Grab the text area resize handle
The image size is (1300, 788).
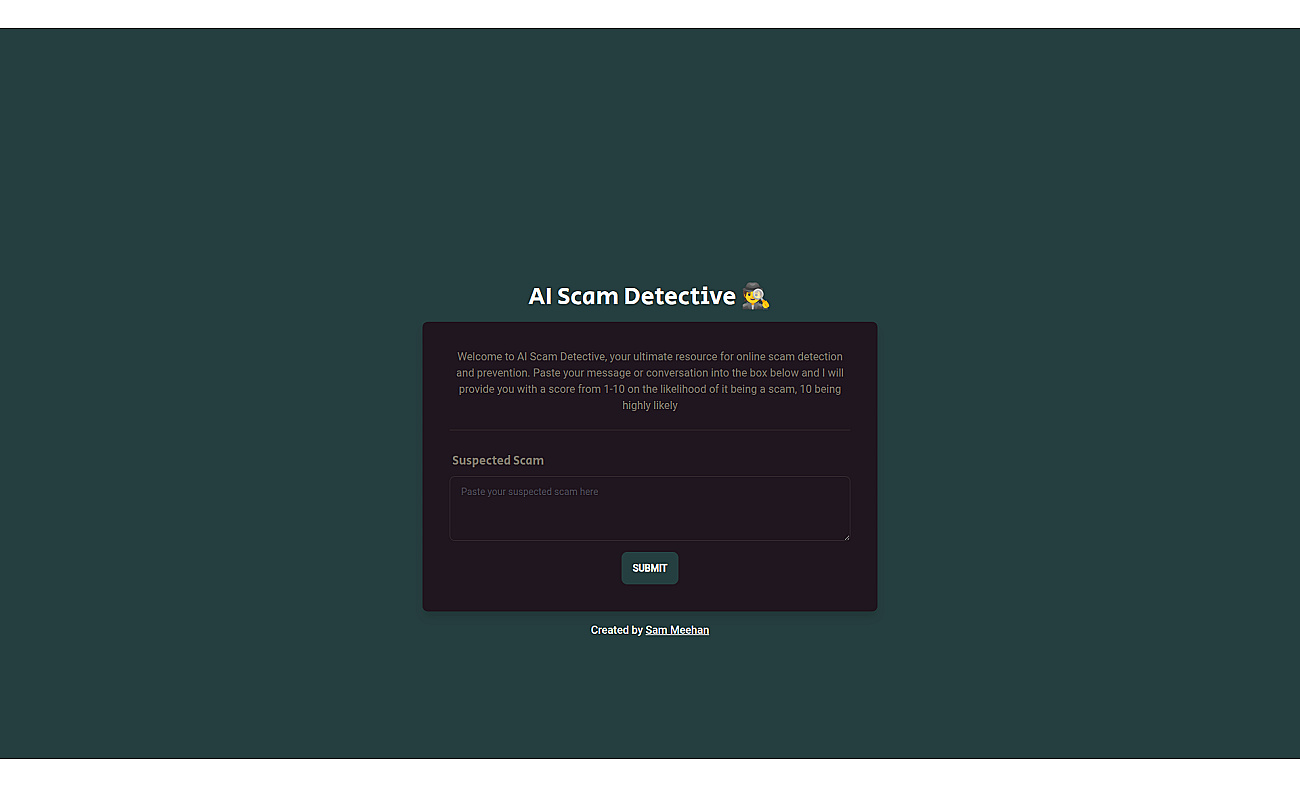[x=845, y=536]
